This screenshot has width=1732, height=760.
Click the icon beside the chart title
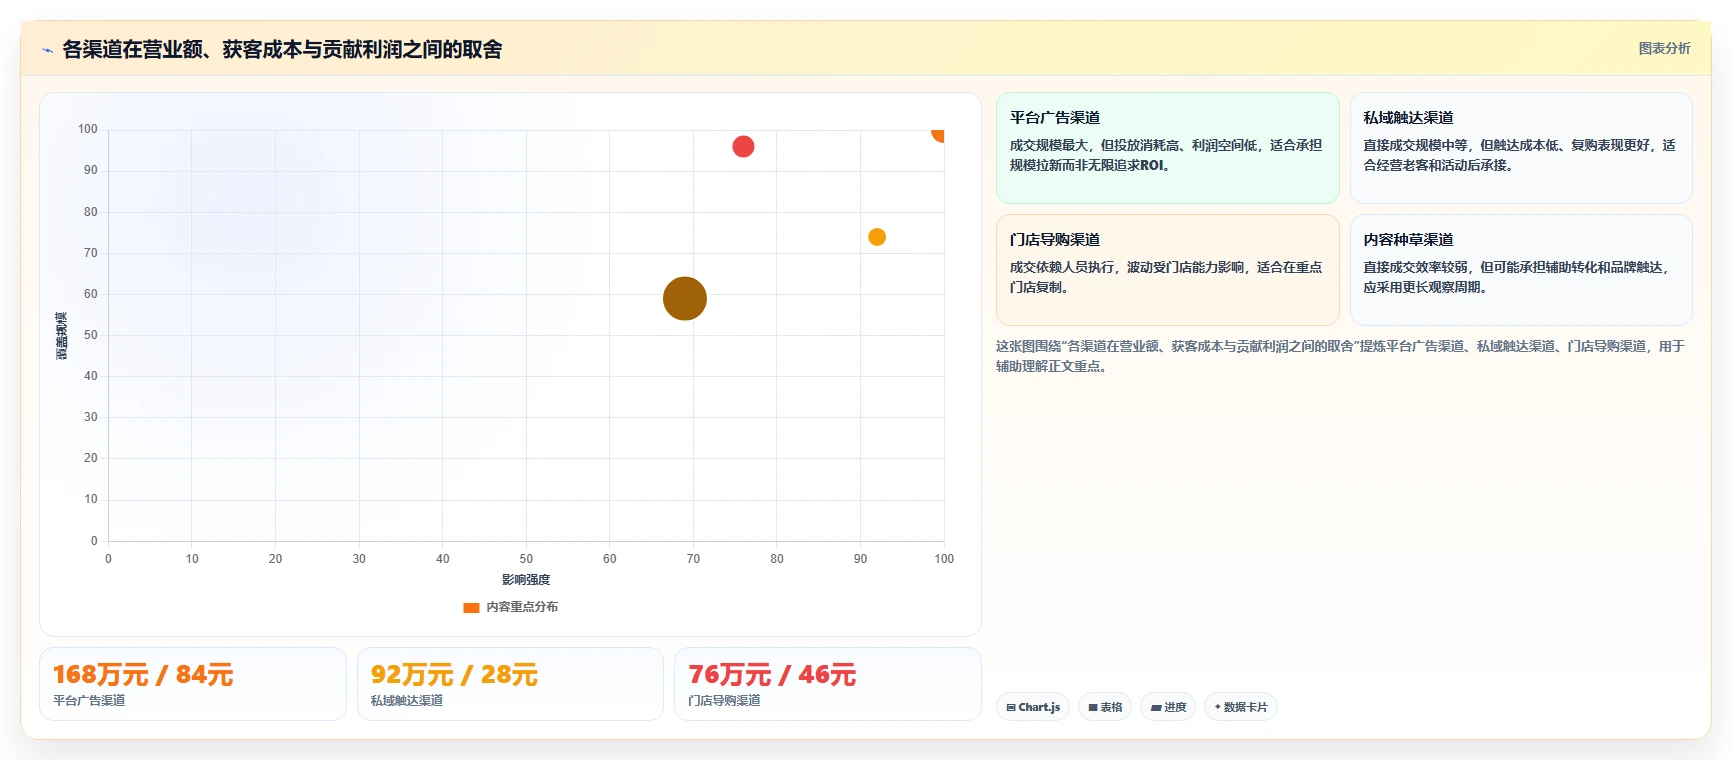47,50
